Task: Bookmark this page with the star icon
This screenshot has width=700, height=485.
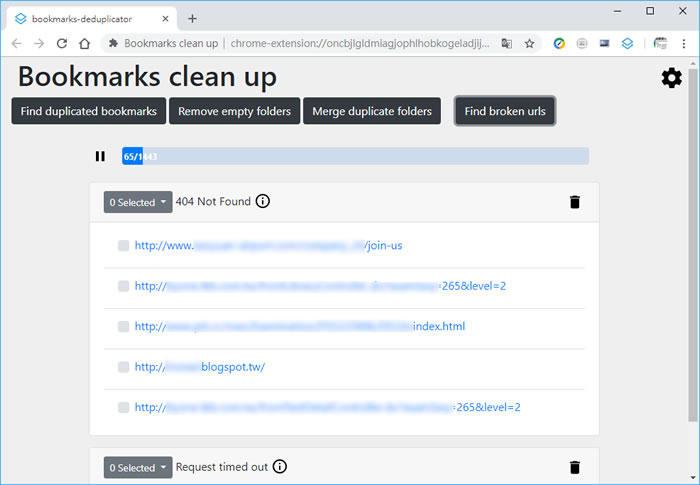Action: point(529,43)
